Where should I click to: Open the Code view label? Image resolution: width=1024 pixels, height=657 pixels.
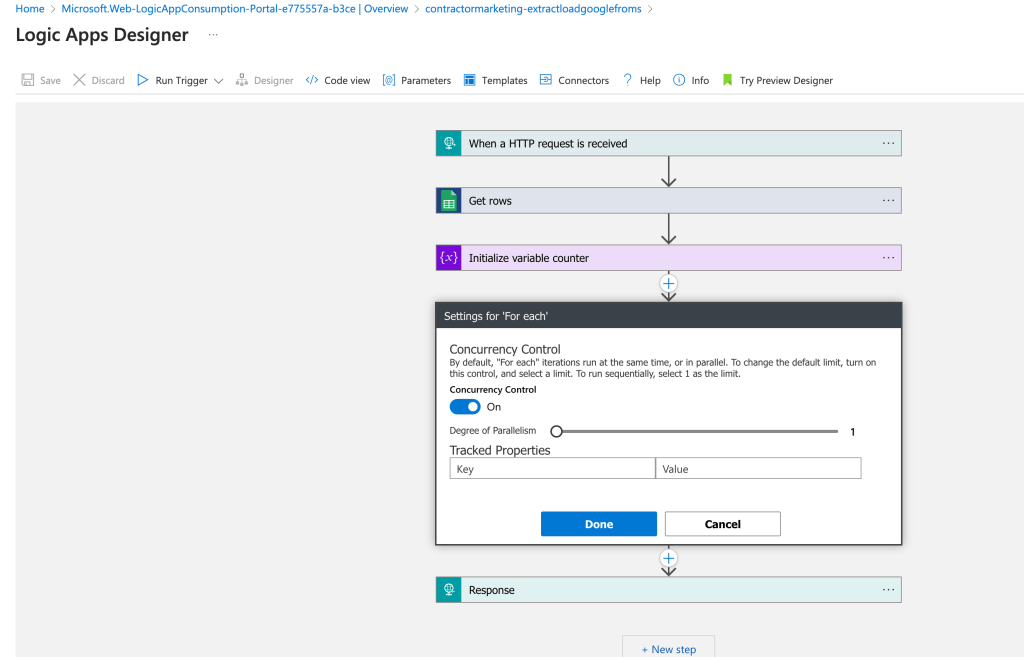[347, 80]
